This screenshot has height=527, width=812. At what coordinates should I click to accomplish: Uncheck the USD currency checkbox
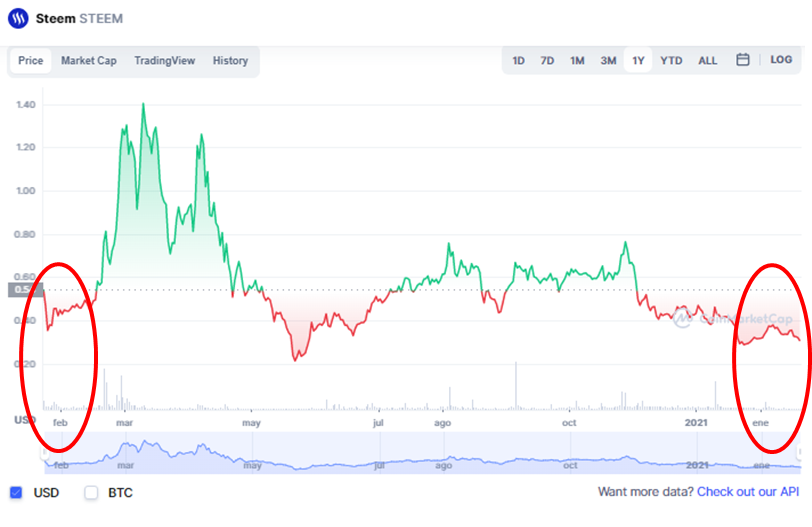click(x=16, y=492)
